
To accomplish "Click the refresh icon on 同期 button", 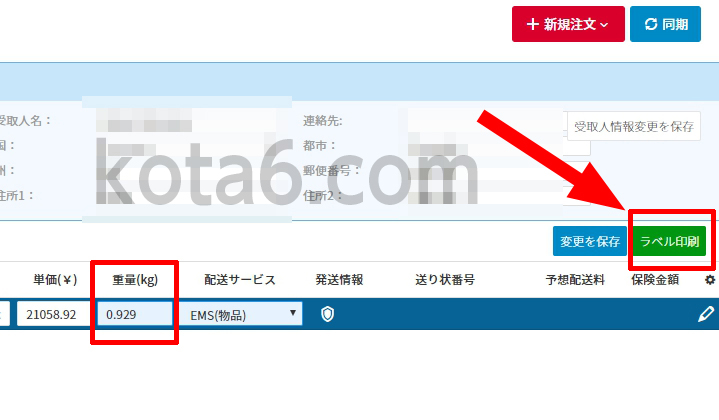I will click(651, 24).
